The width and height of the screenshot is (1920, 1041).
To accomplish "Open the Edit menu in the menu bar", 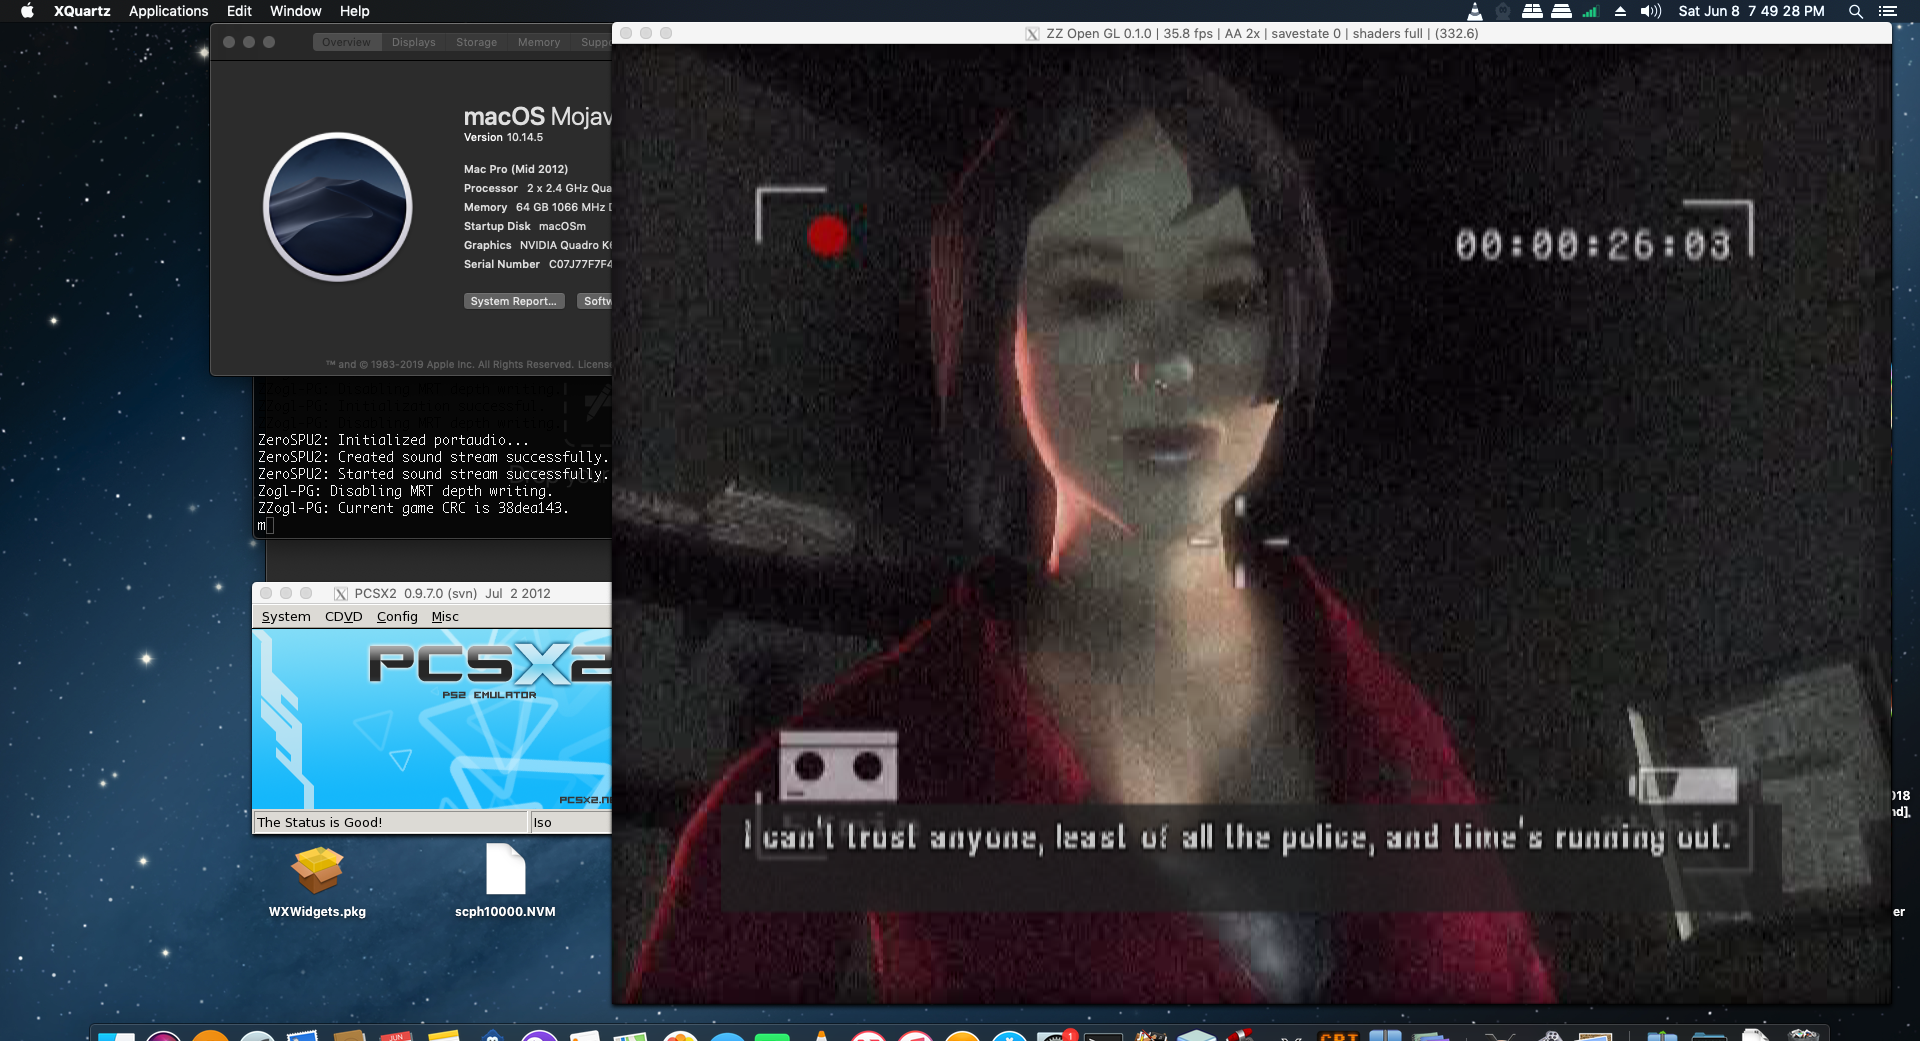I will [239, 11].
